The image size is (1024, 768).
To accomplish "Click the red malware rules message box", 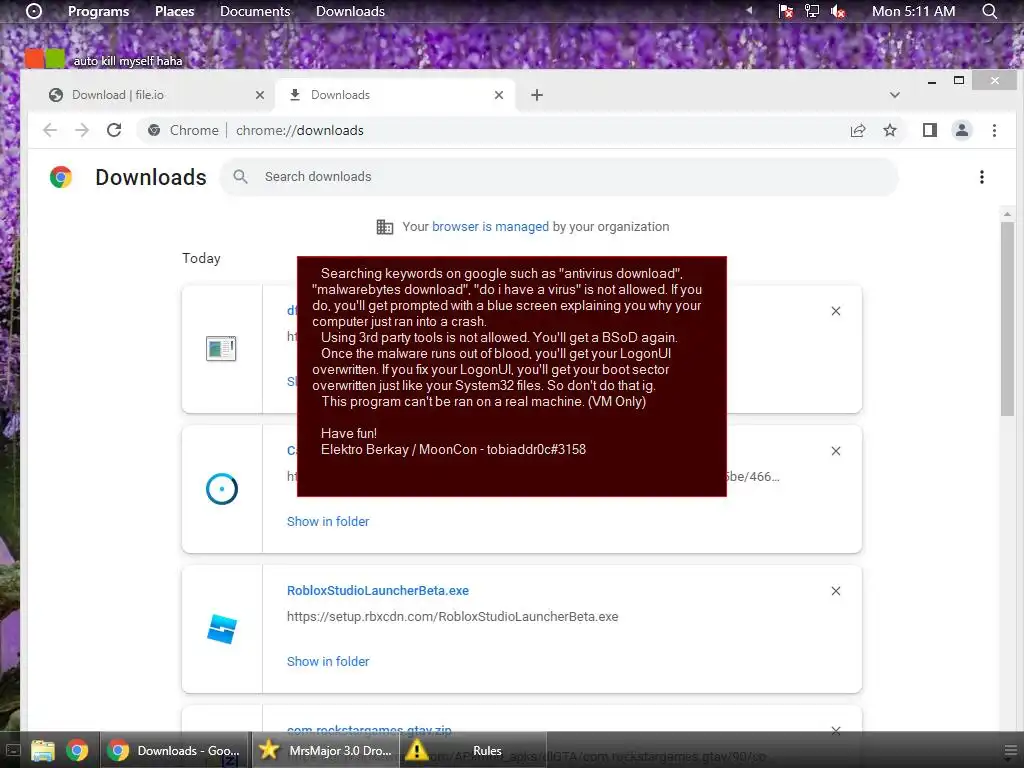I will (511, 376).
